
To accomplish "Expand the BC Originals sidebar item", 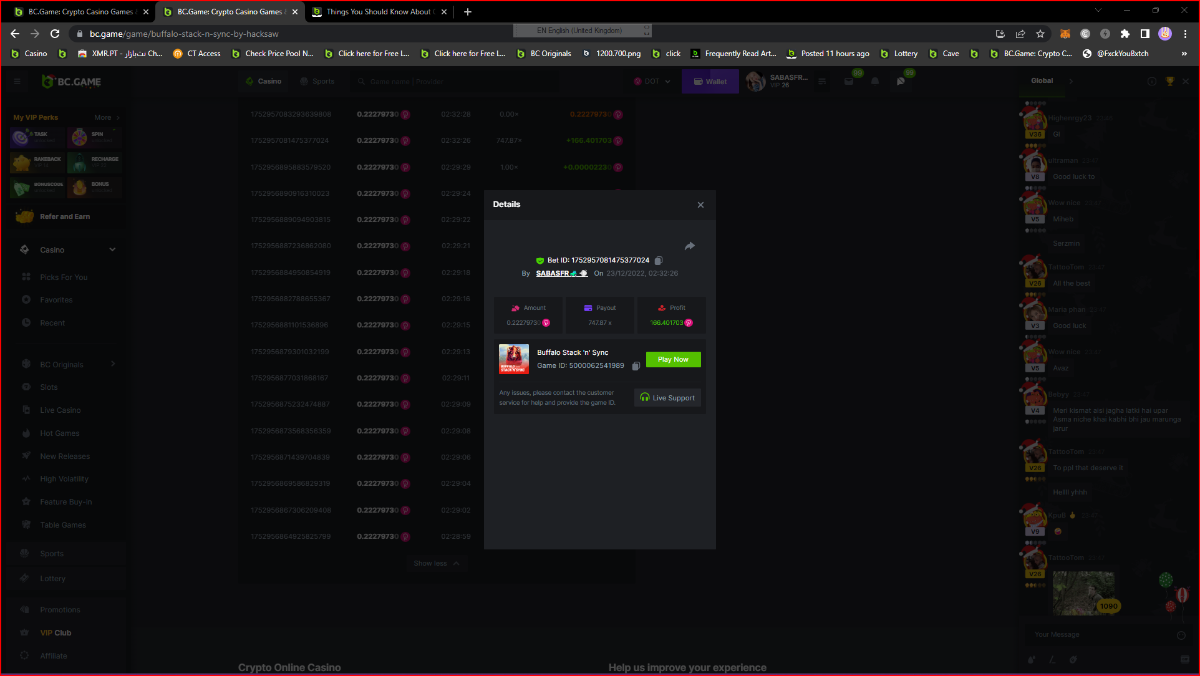I will pos(112,365).
